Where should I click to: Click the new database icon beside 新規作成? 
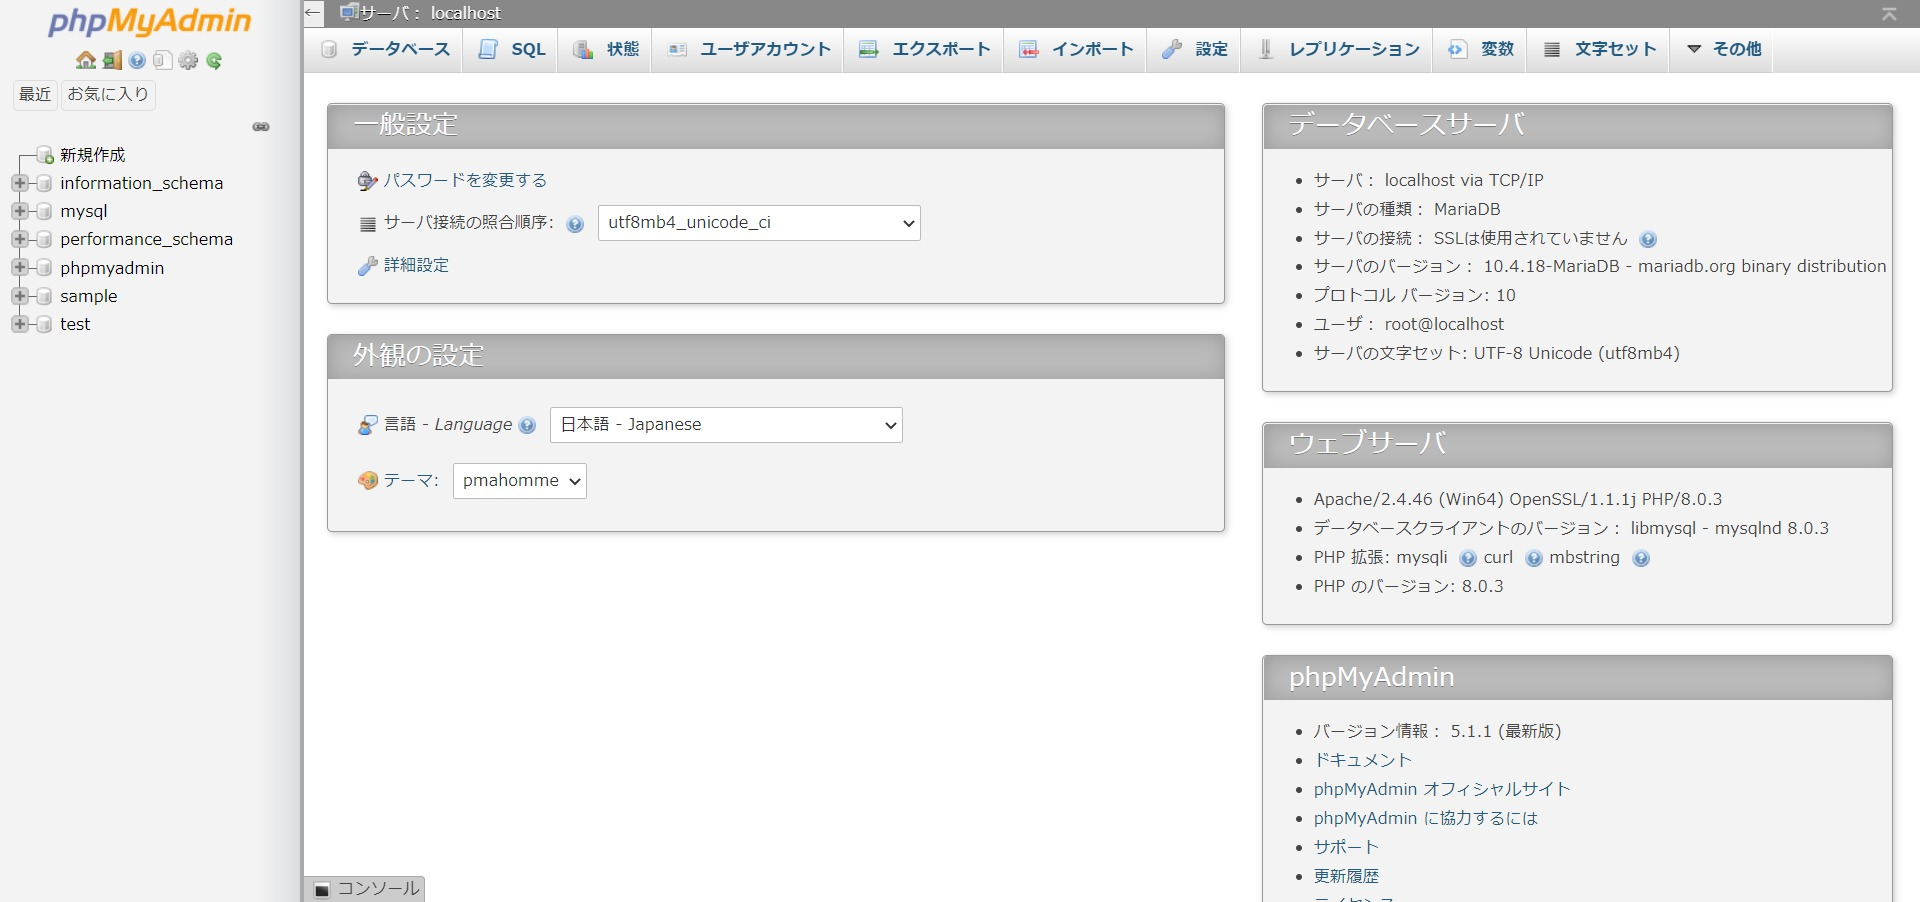point(45,155)
